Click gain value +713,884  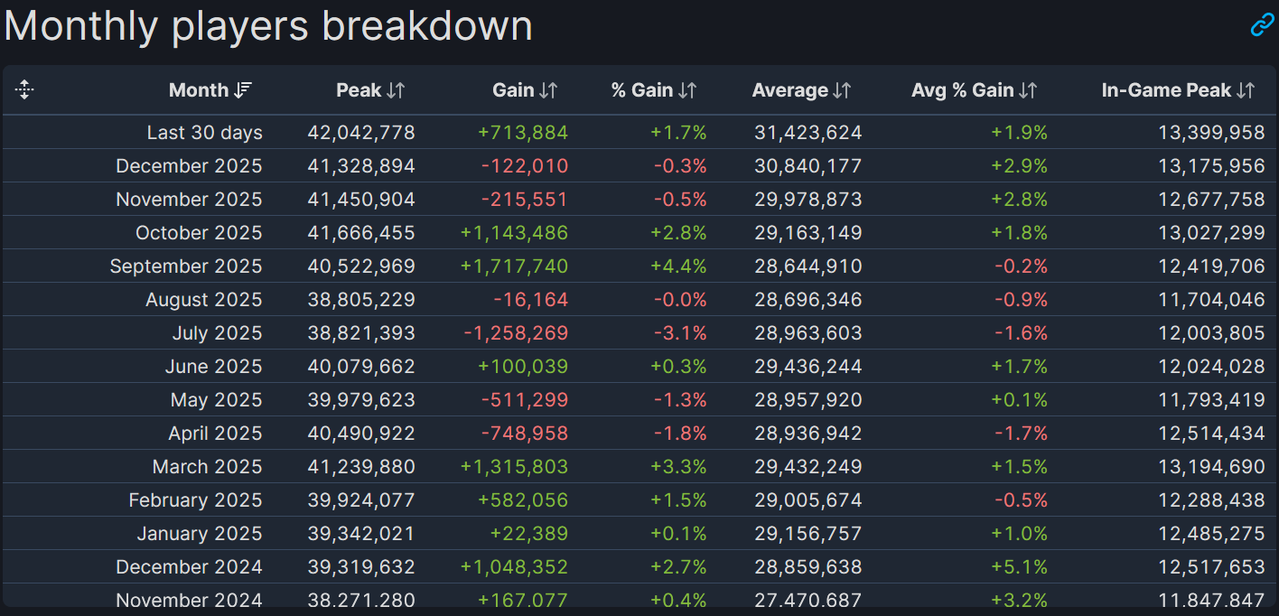point(522,132)
